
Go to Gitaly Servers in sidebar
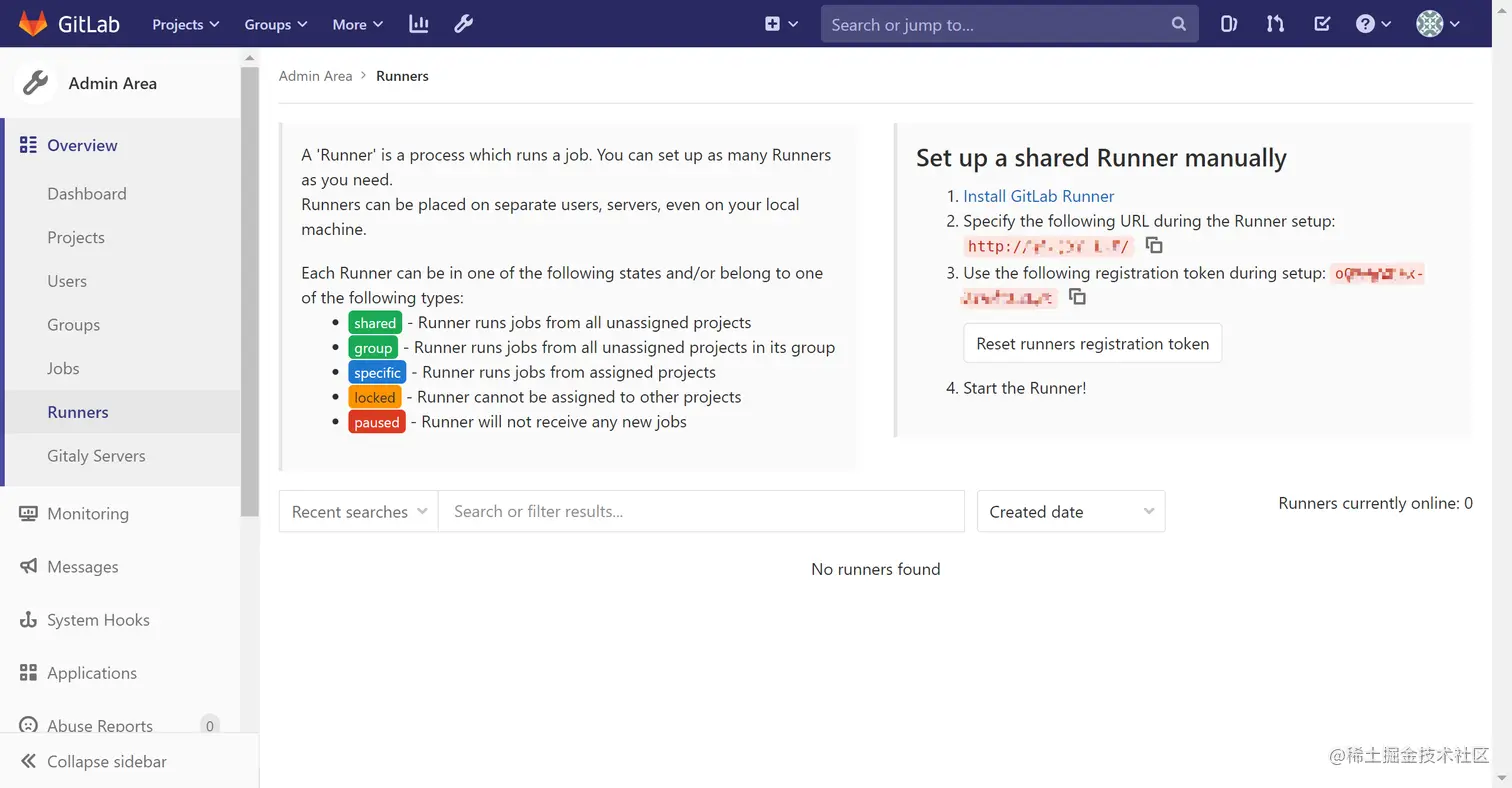click(96, 456)
